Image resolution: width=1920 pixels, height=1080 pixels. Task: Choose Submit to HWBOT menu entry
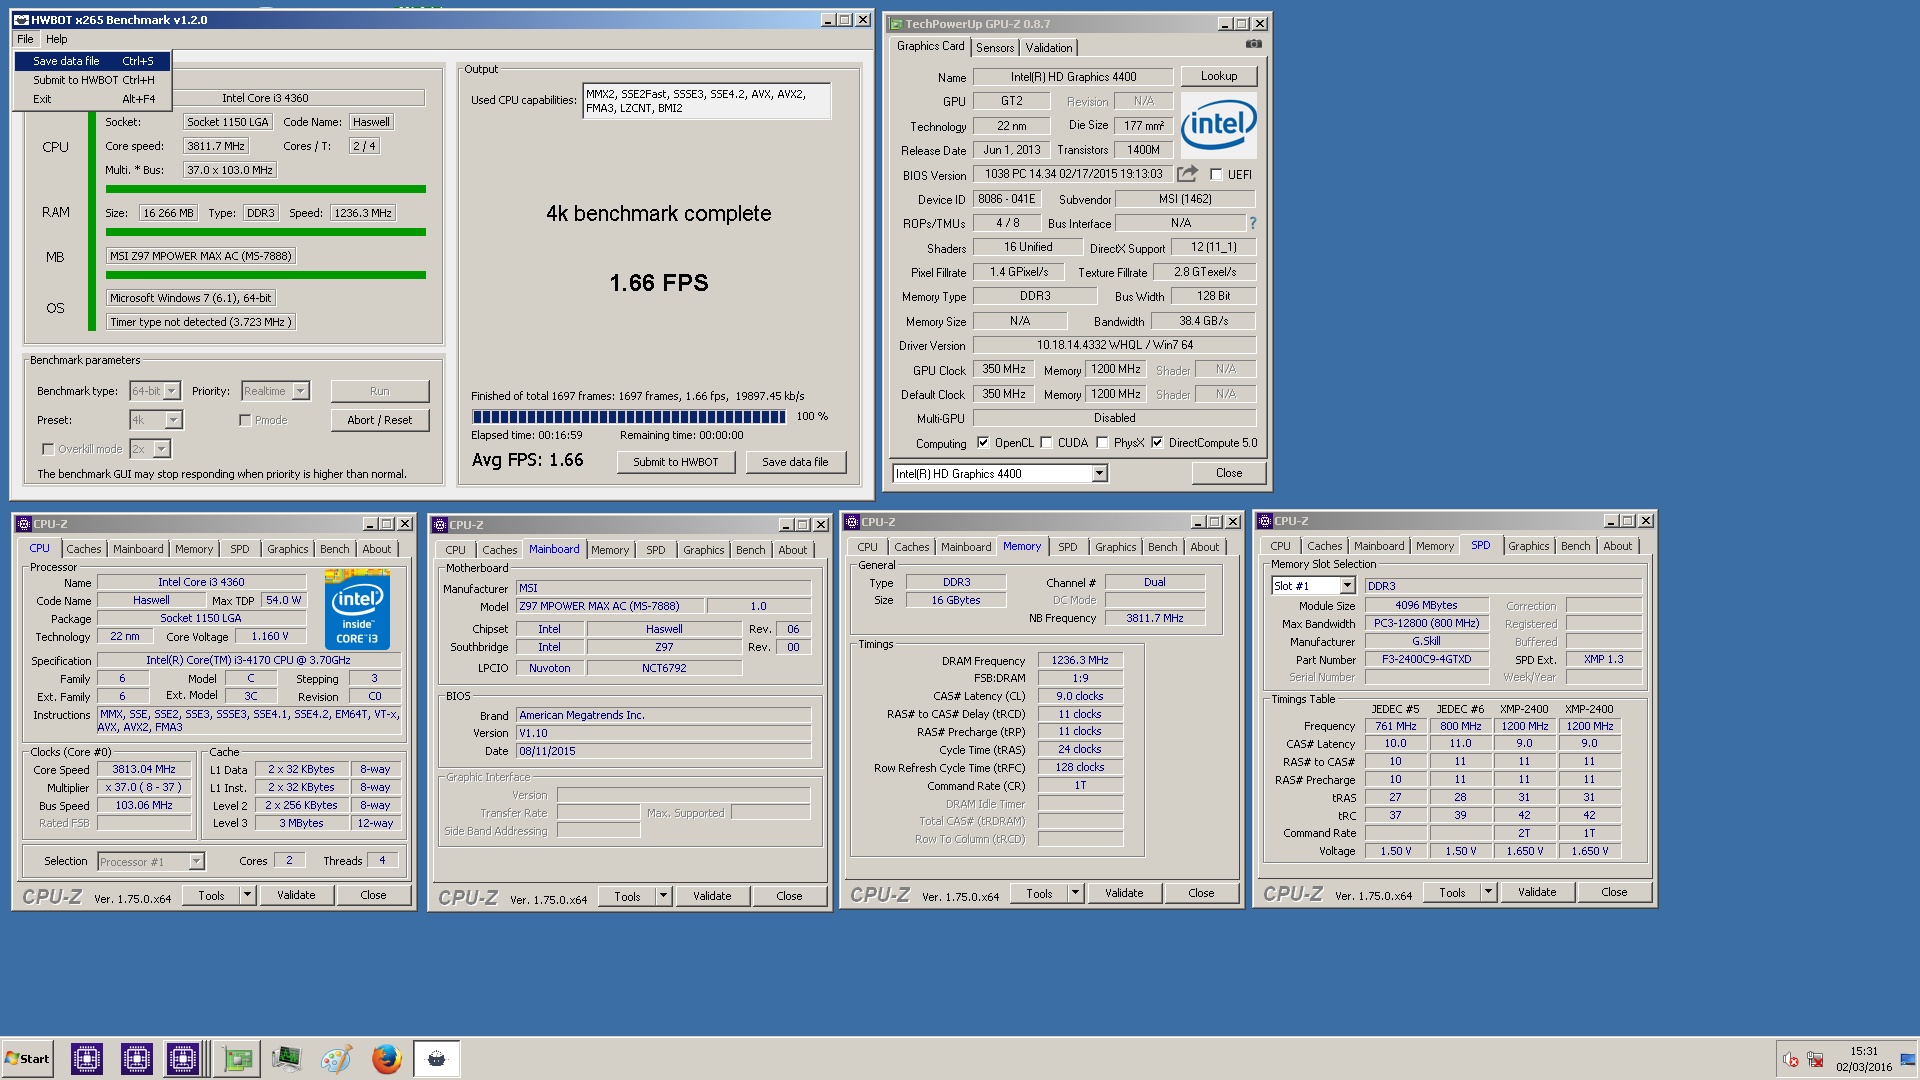[93, 80]
